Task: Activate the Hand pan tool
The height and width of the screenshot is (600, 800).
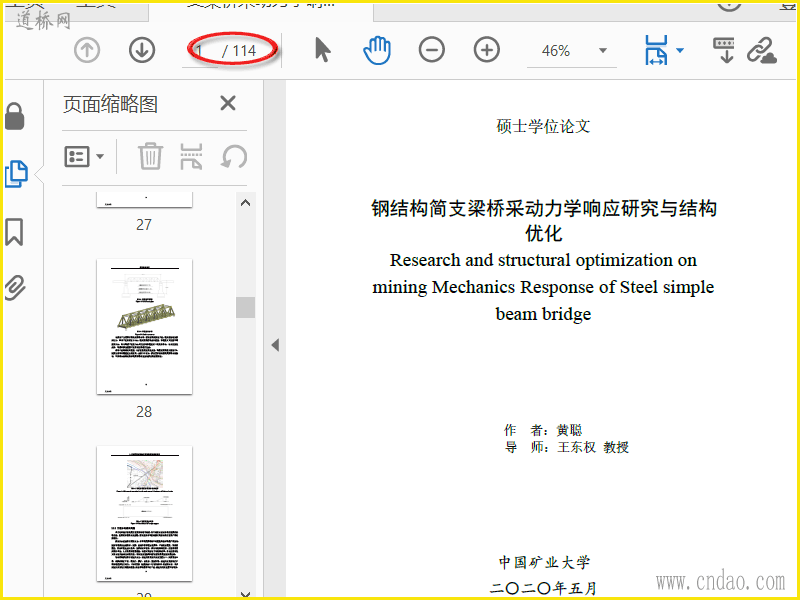Action: [x=377, y=50]
